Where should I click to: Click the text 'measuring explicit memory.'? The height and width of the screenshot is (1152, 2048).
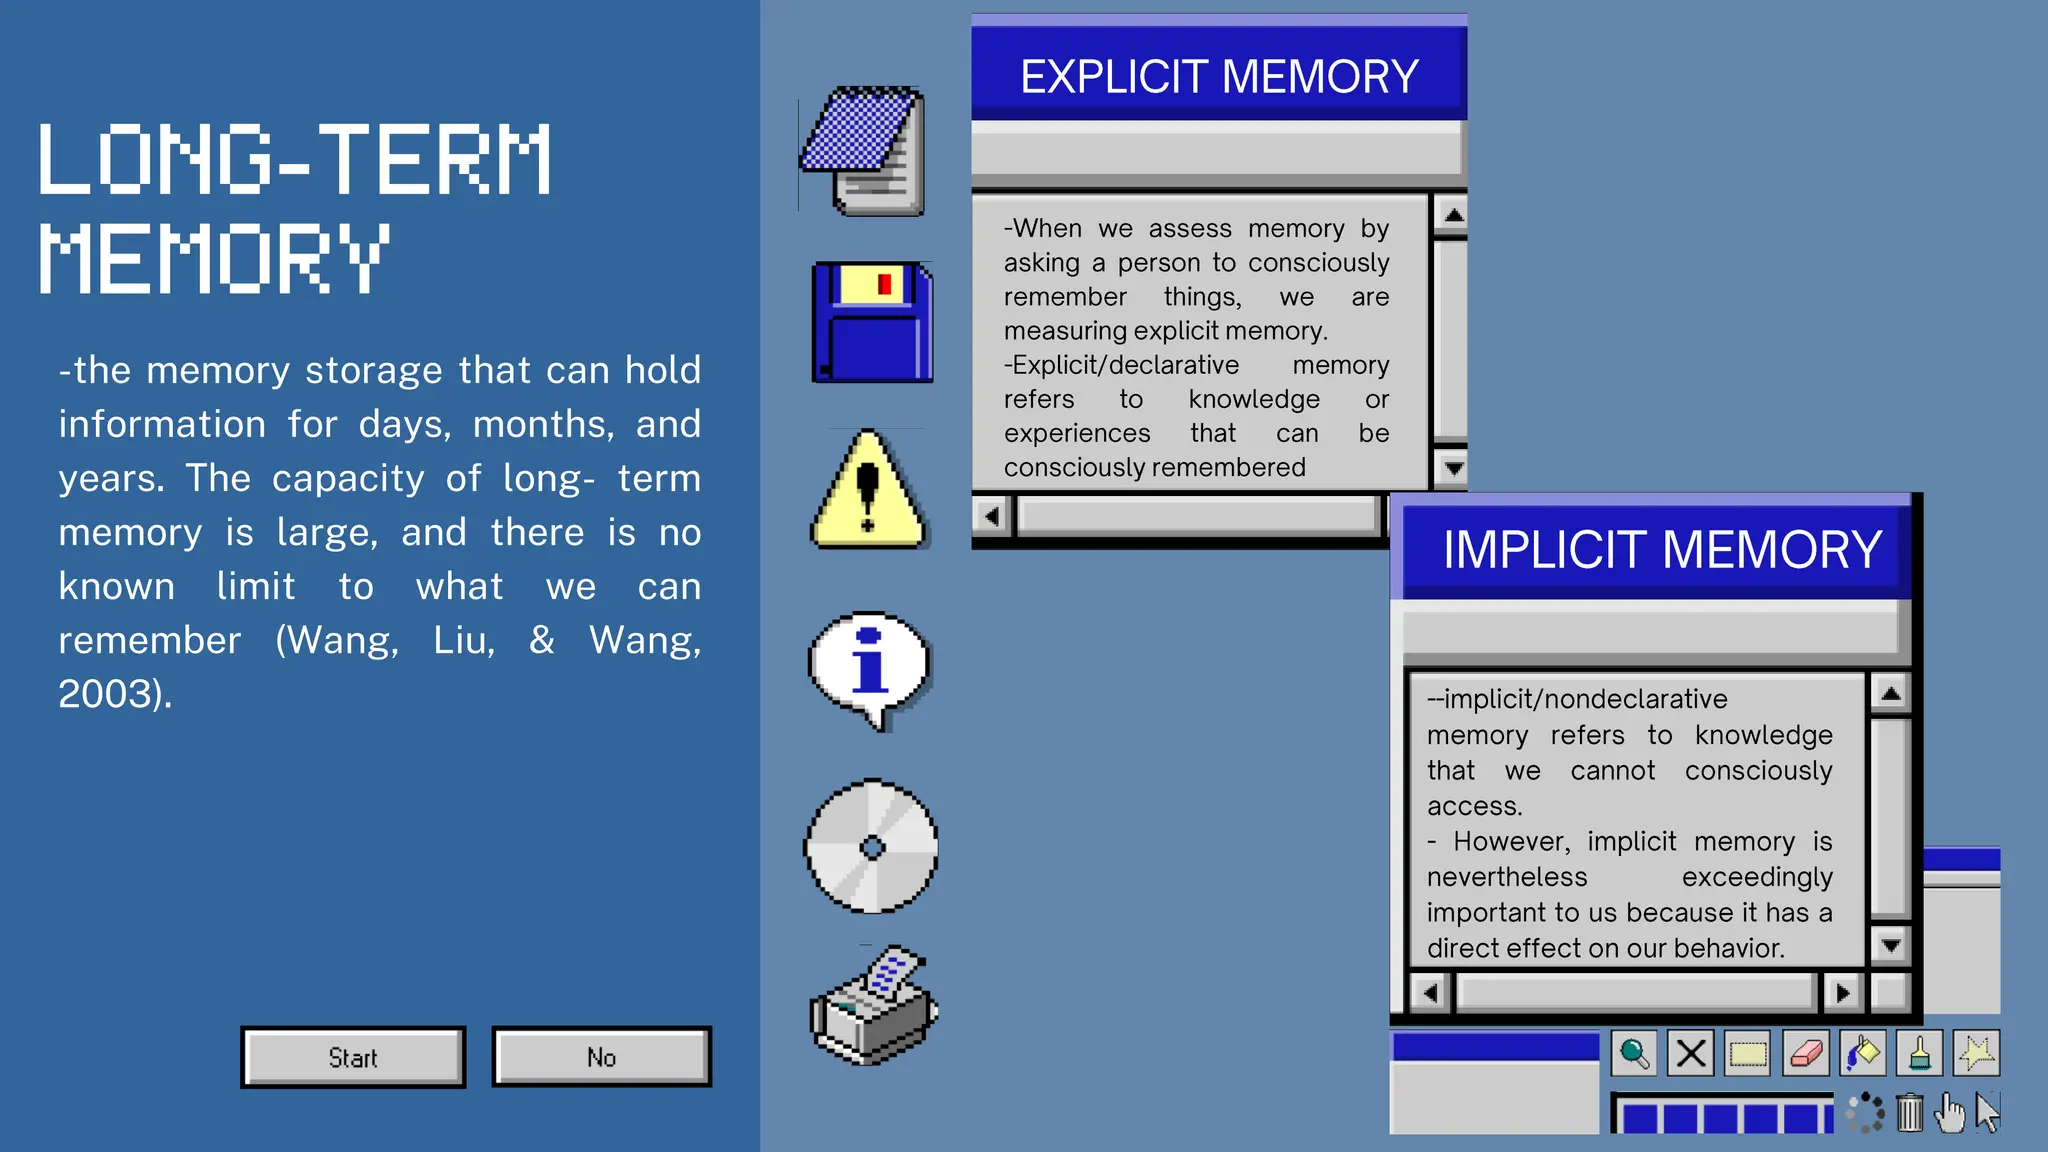1166,330
